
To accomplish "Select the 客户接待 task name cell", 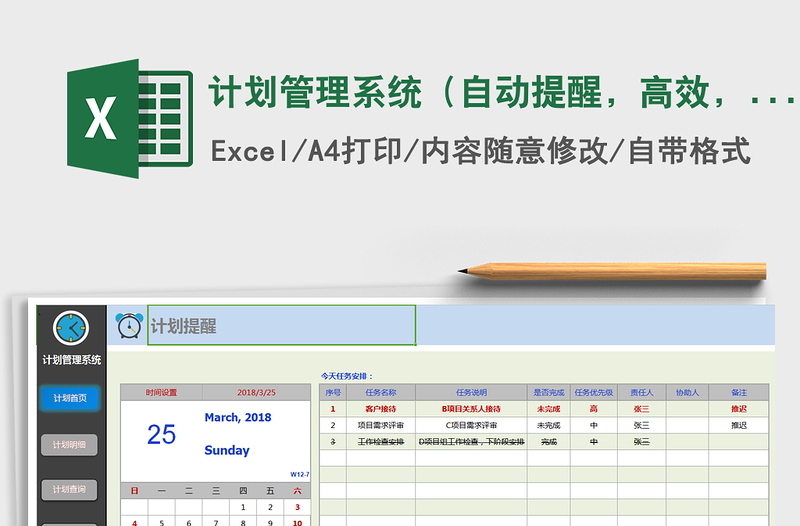I will pyautogui.click(x=381, y=409).
